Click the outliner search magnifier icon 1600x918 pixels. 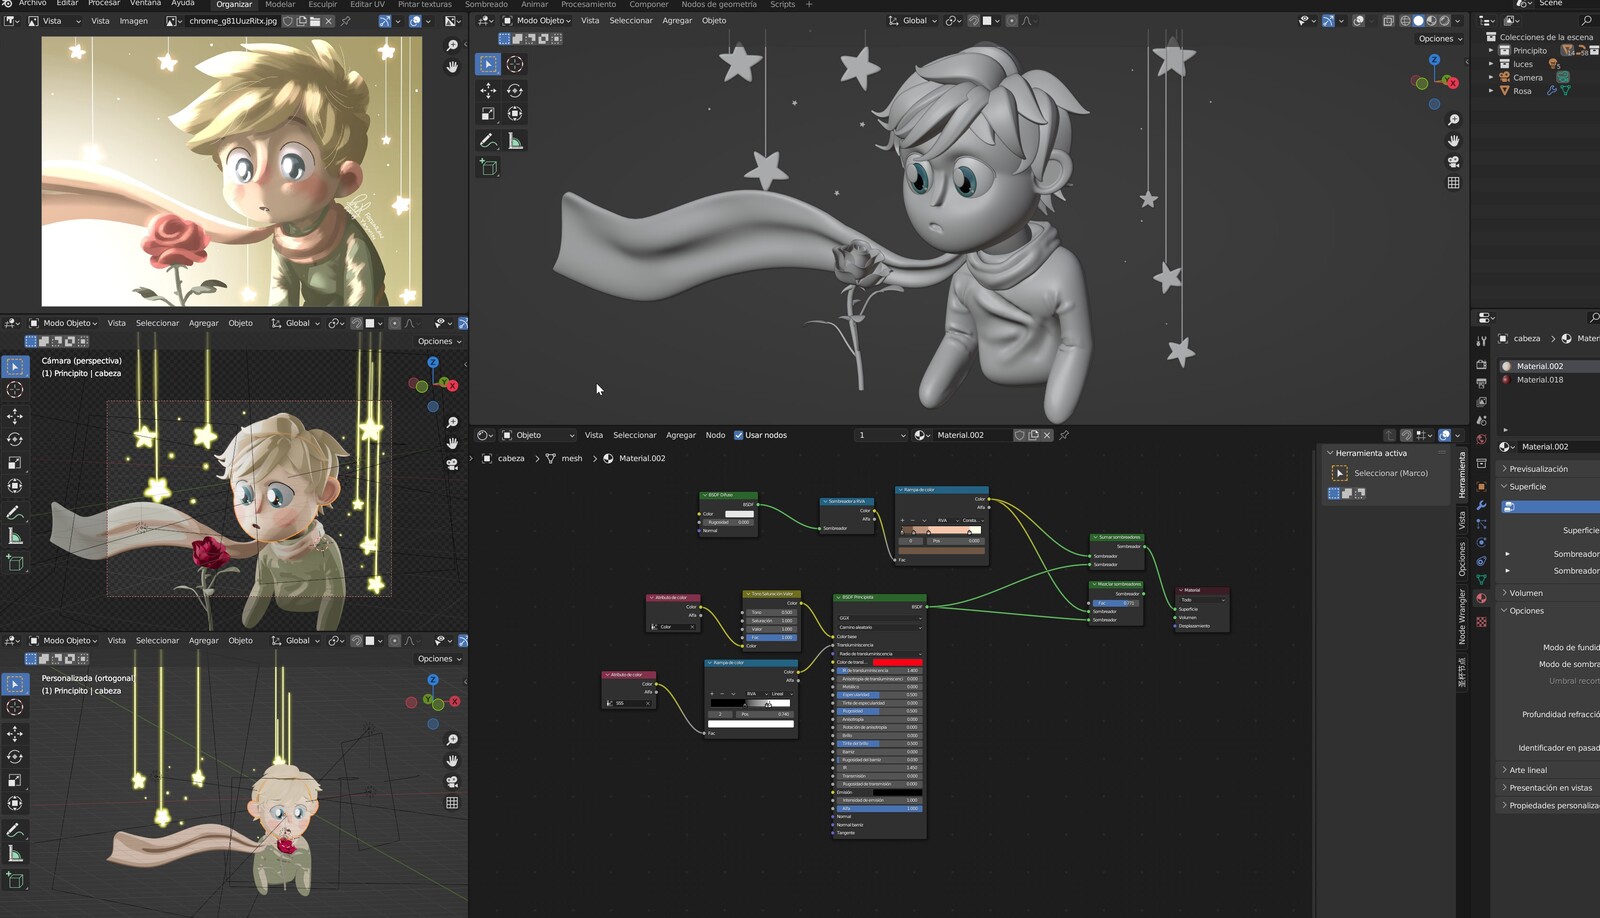pyautogui.click(x=1586, y=20)
